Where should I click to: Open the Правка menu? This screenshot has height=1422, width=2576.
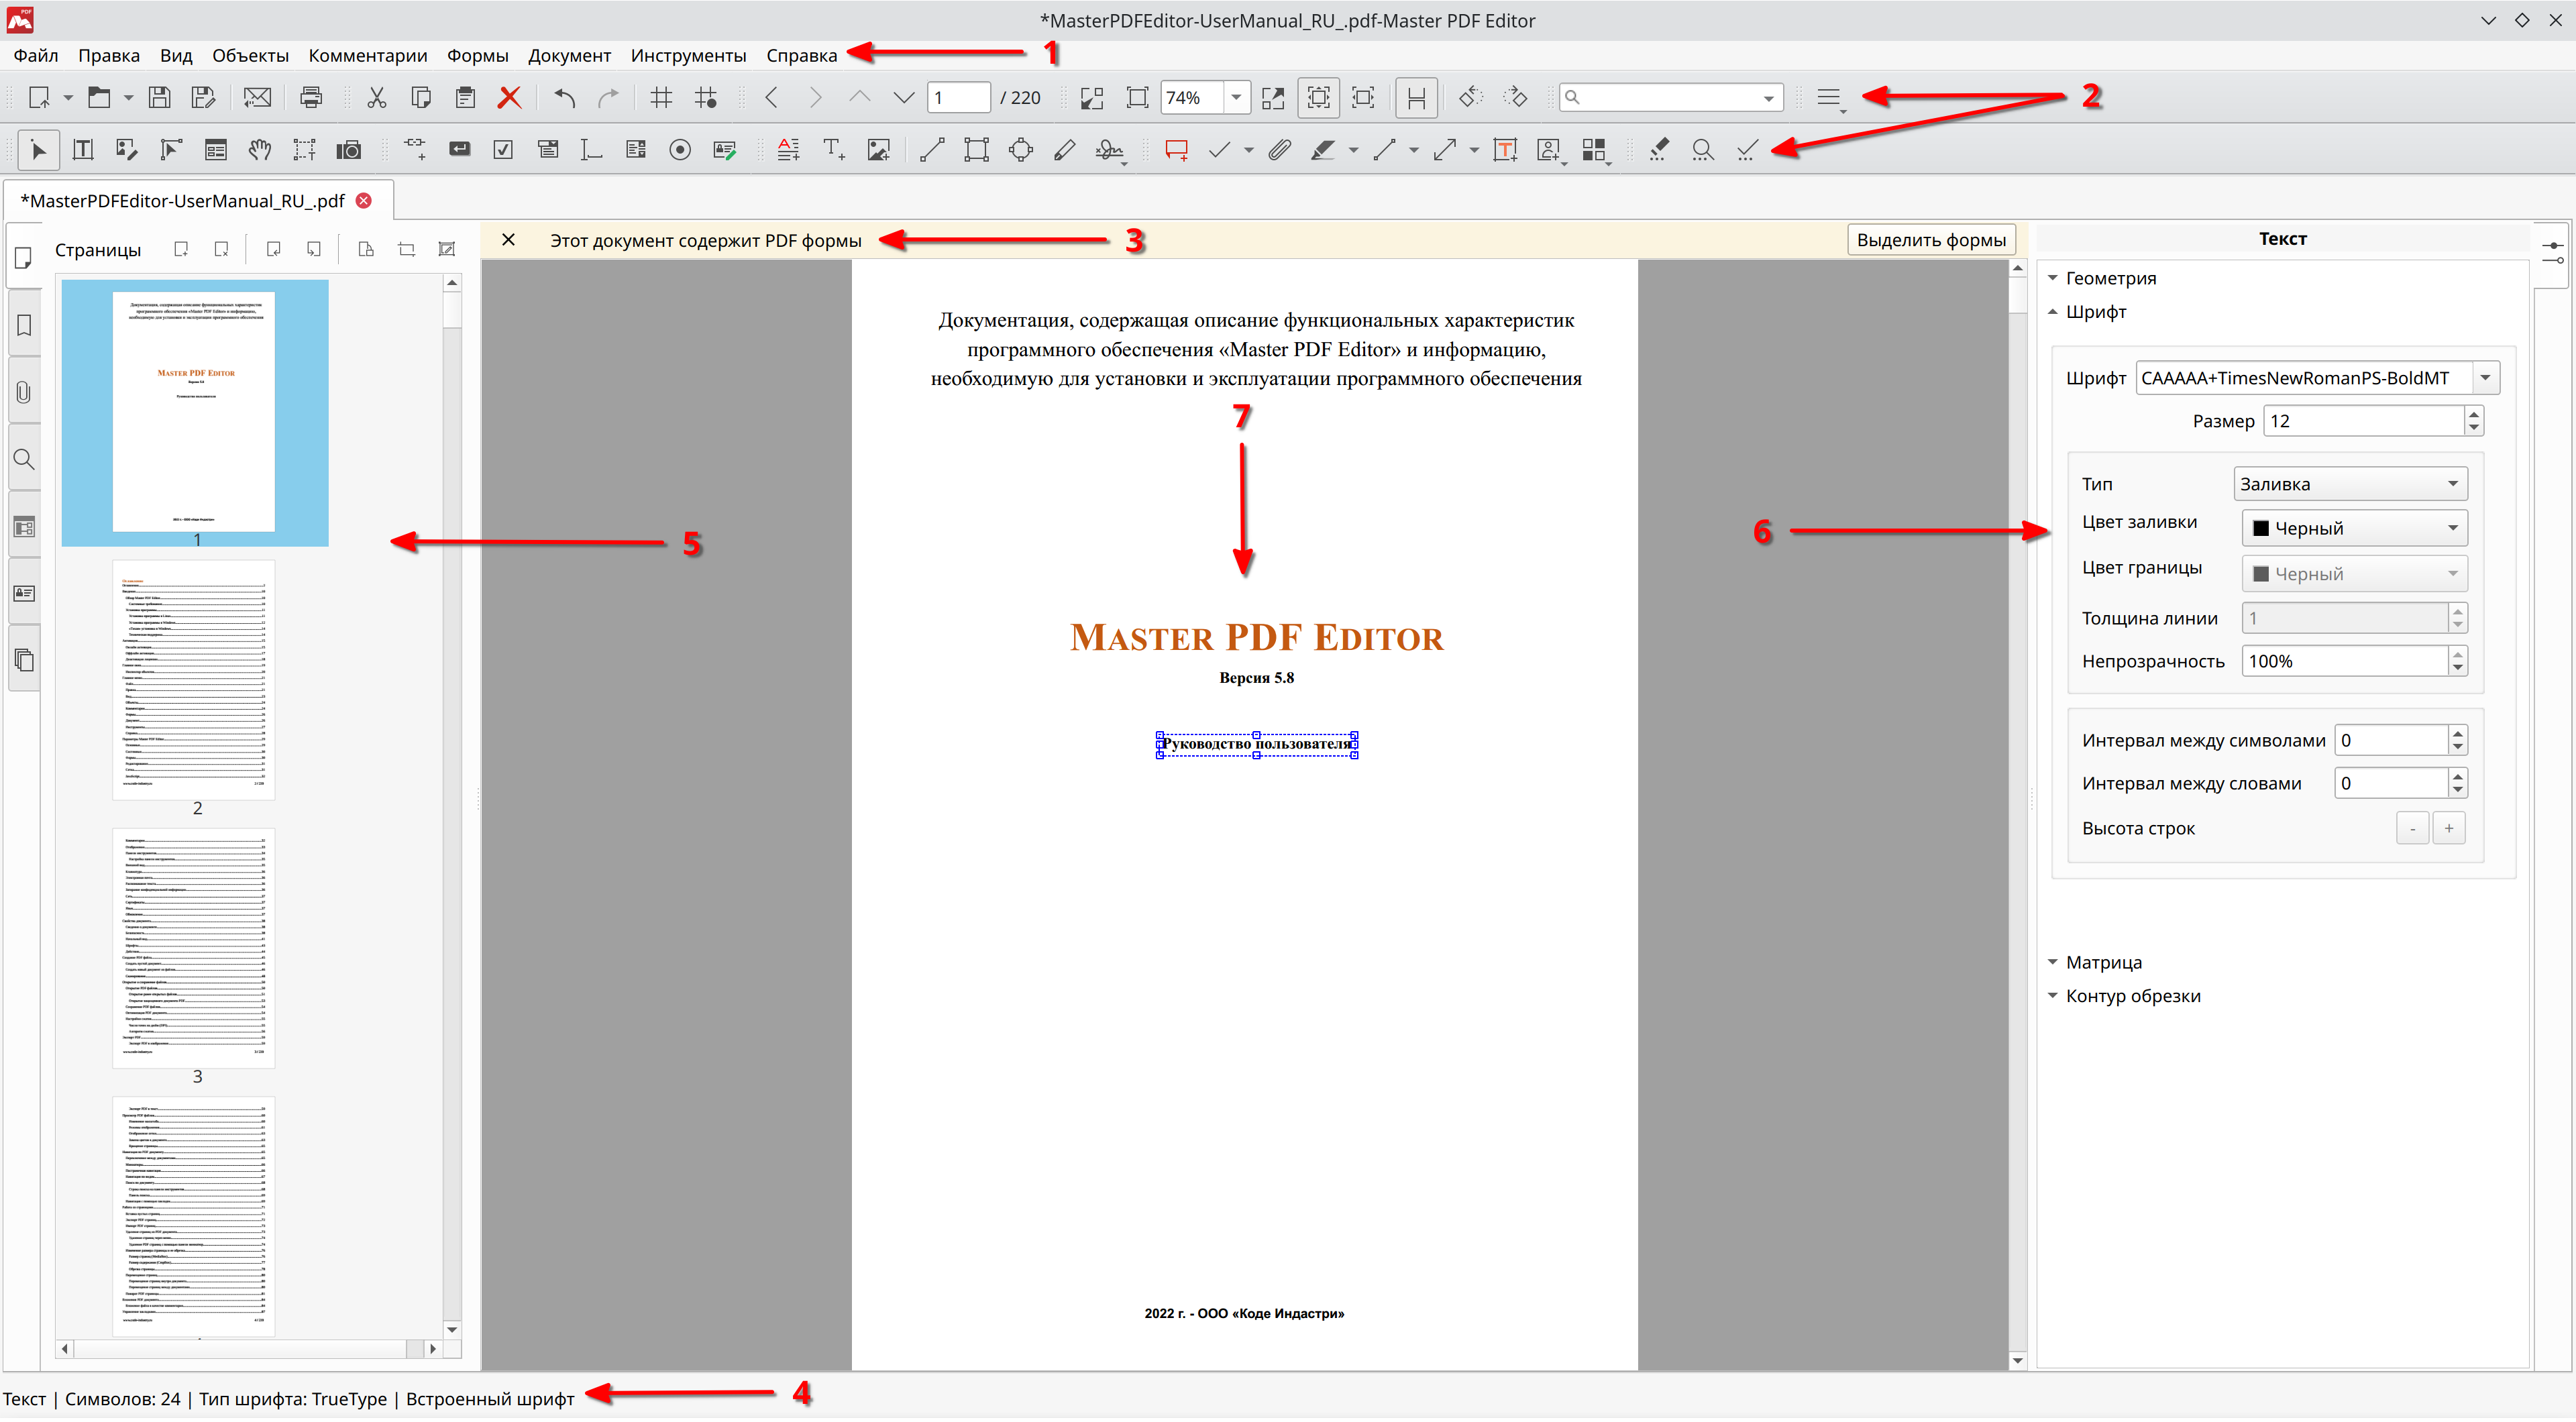pyautogui.click(x=109, y=56)
